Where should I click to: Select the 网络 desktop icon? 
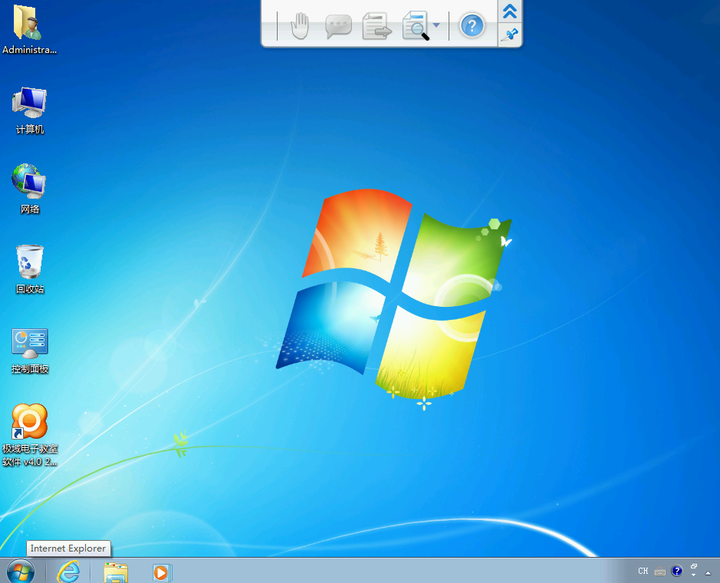click(29, 189)
